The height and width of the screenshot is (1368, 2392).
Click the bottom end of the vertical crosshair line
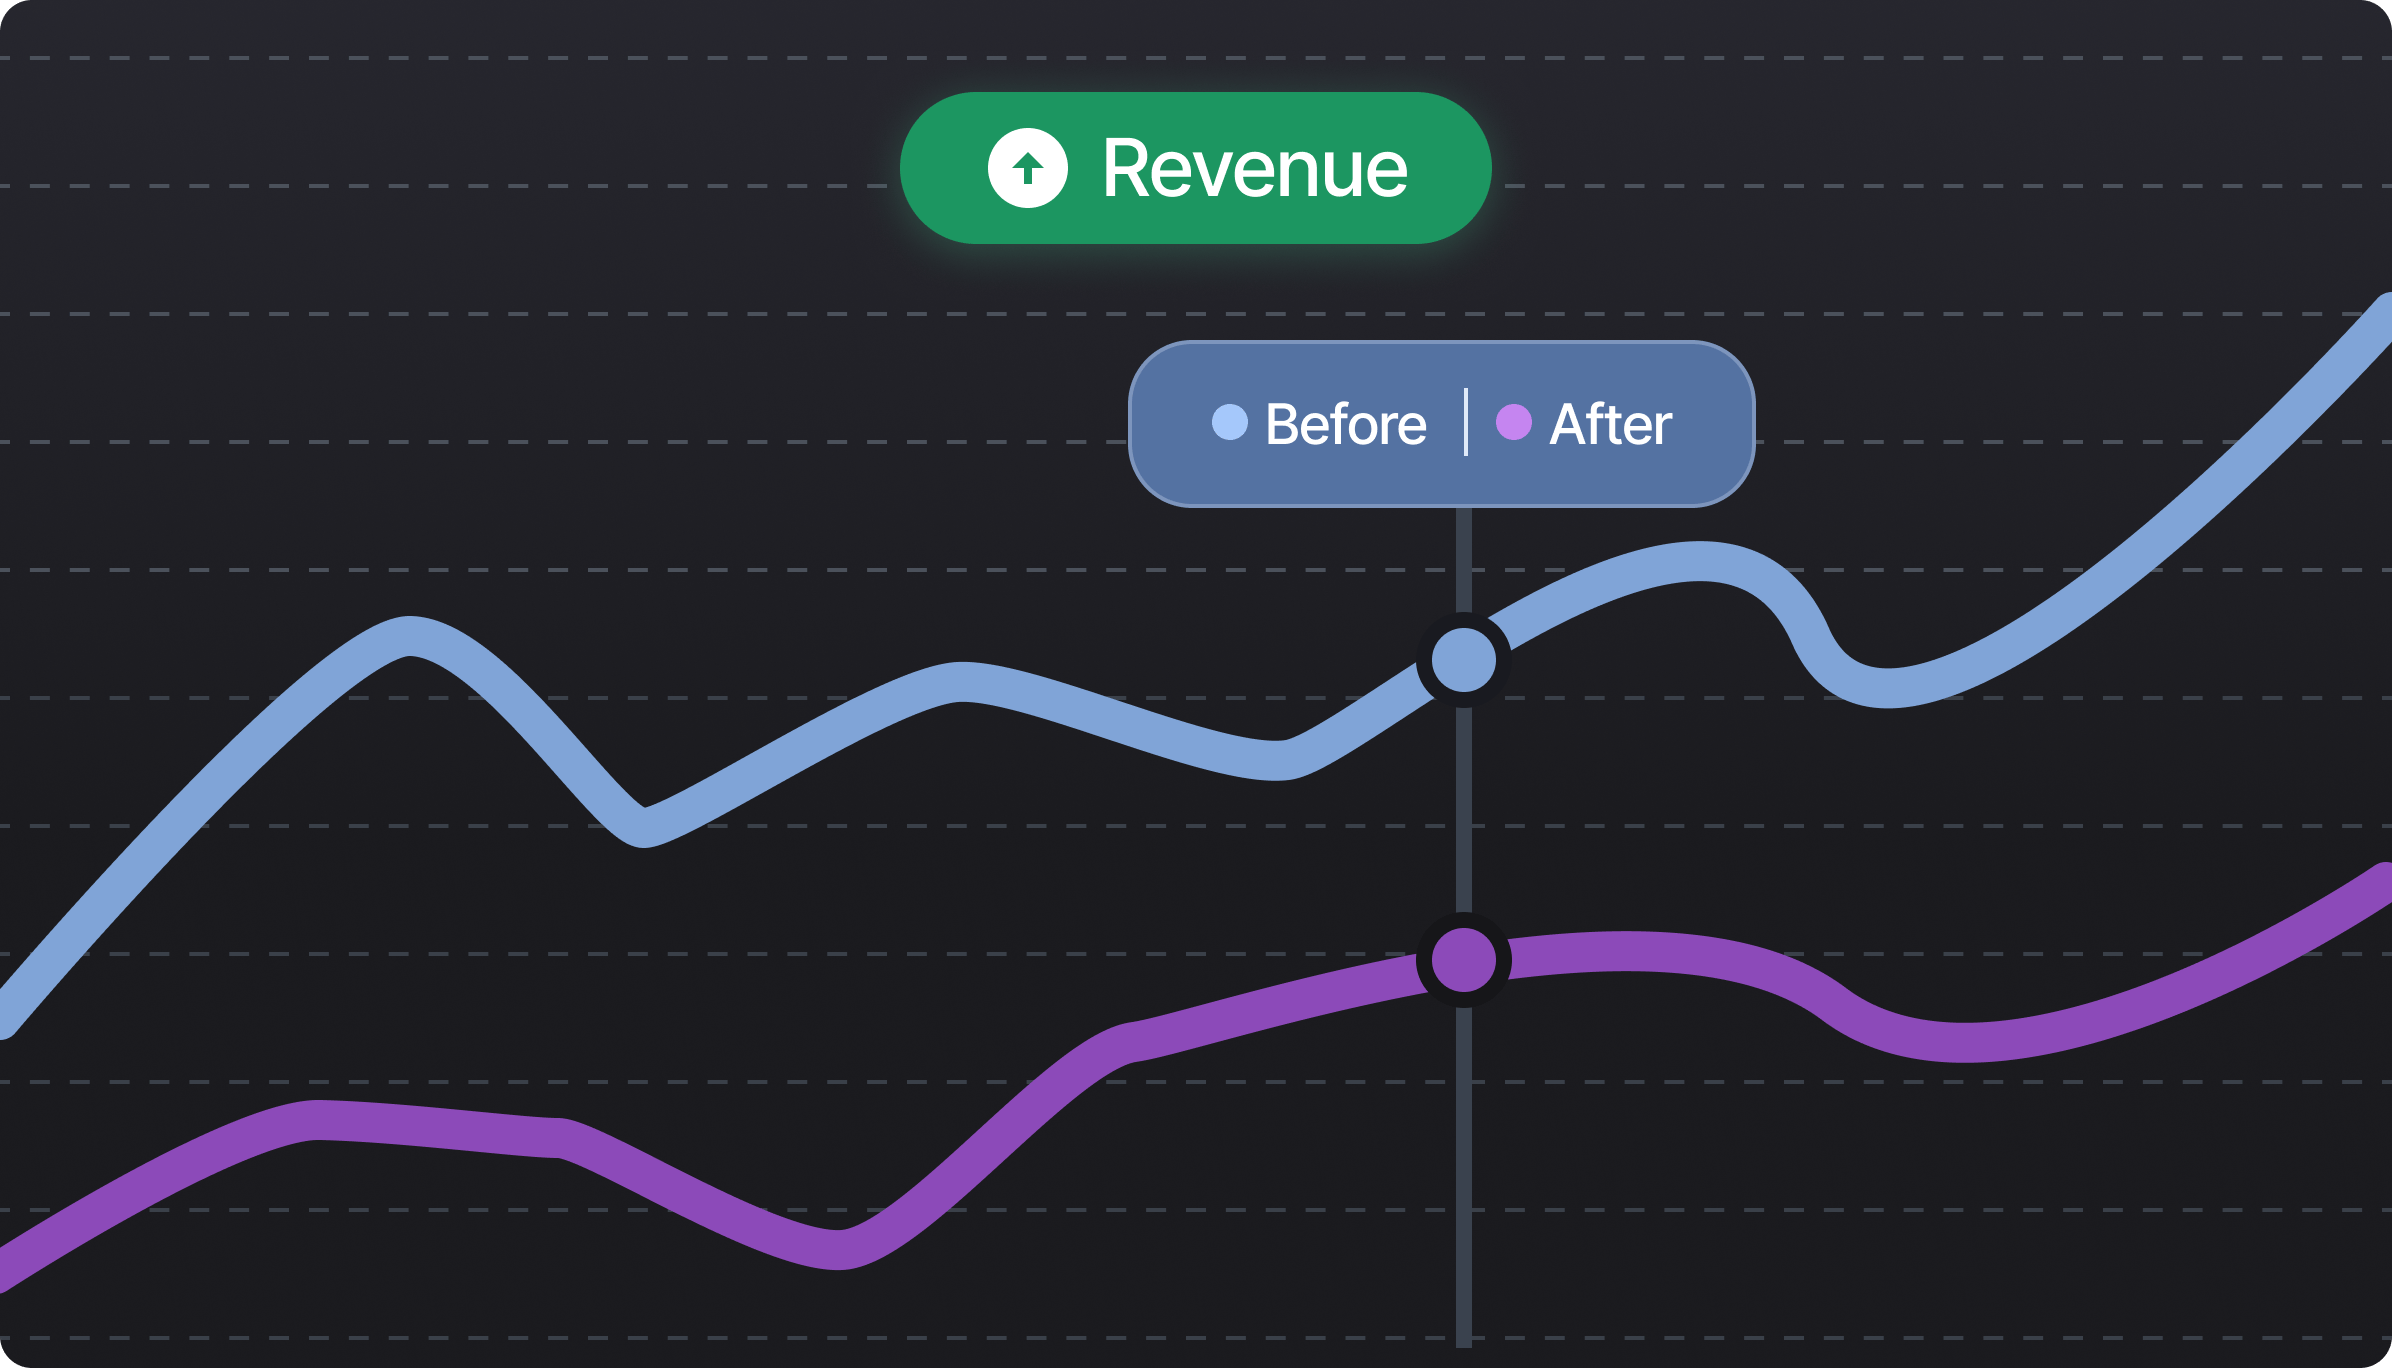click(1463, 1338)
